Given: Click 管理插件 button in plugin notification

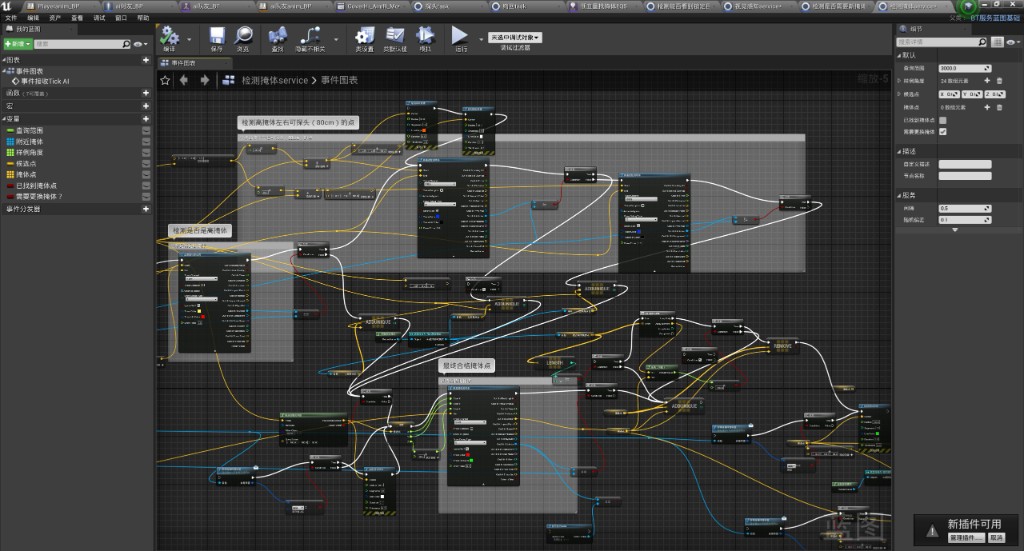Looking at the screenshot, I should coord(967,537).
